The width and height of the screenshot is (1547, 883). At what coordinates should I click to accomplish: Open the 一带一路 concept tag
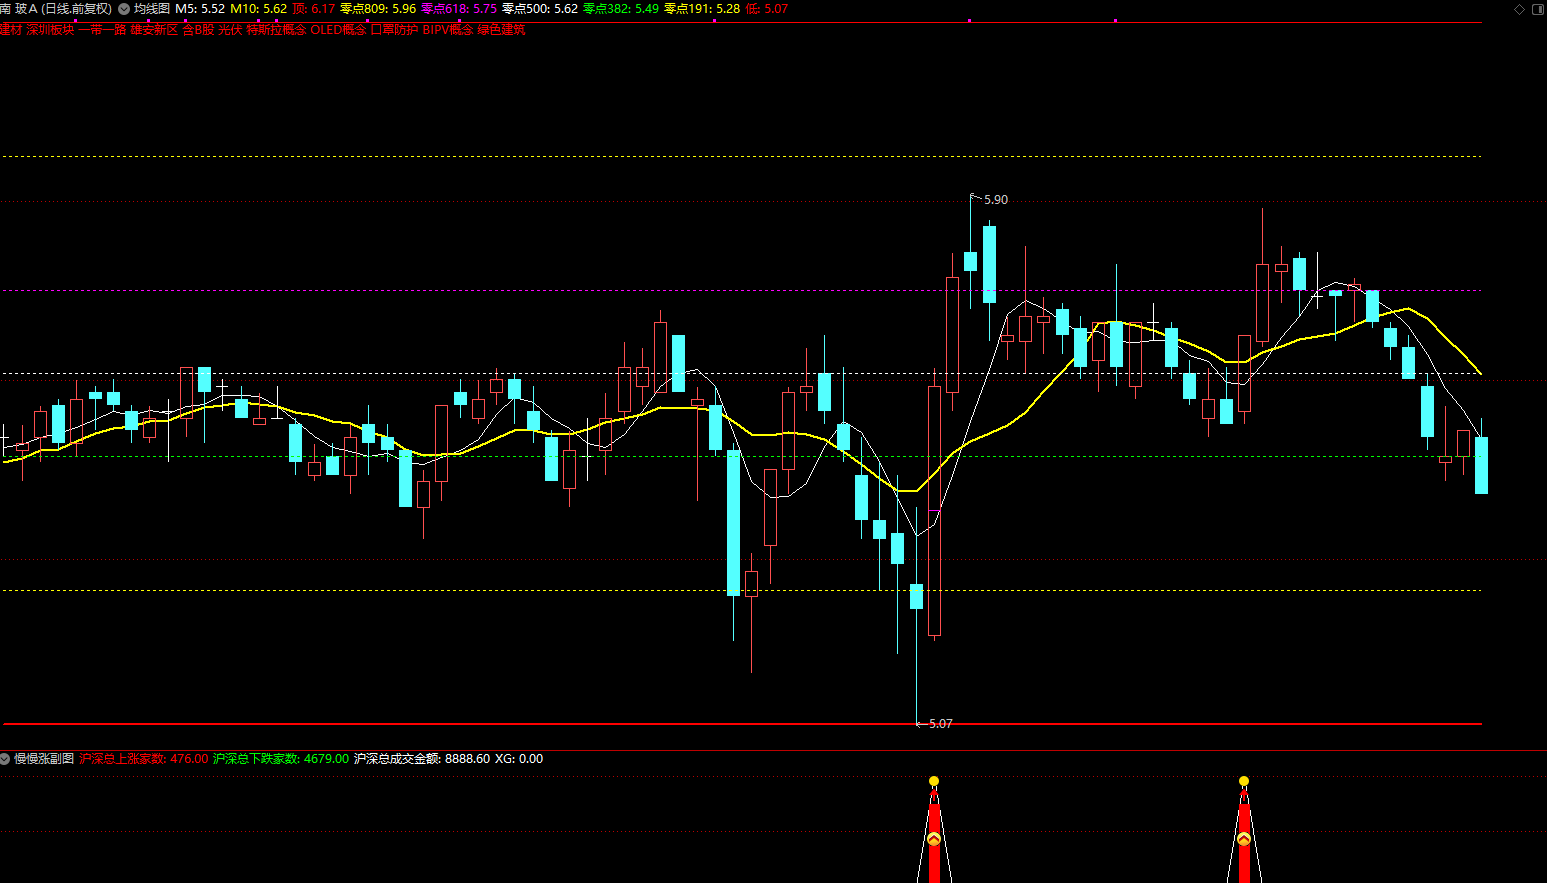pos(102,30)
